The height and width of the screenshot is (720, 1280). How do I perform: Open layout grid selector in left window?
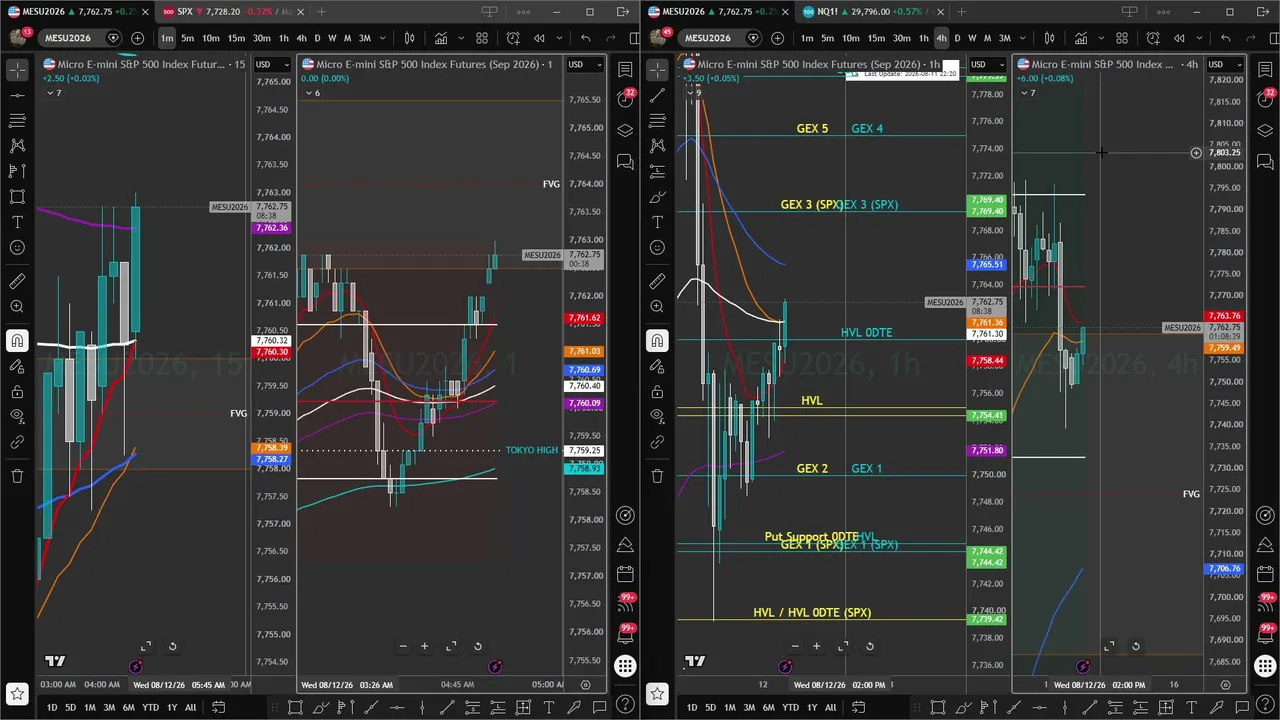pyautogui.click(x=482, y=38)
